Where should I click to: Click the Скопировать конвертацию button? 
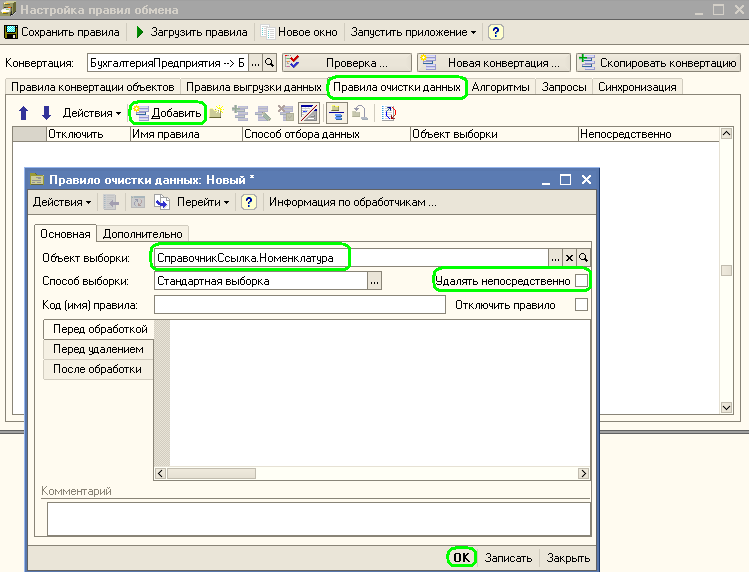point(658,63)
